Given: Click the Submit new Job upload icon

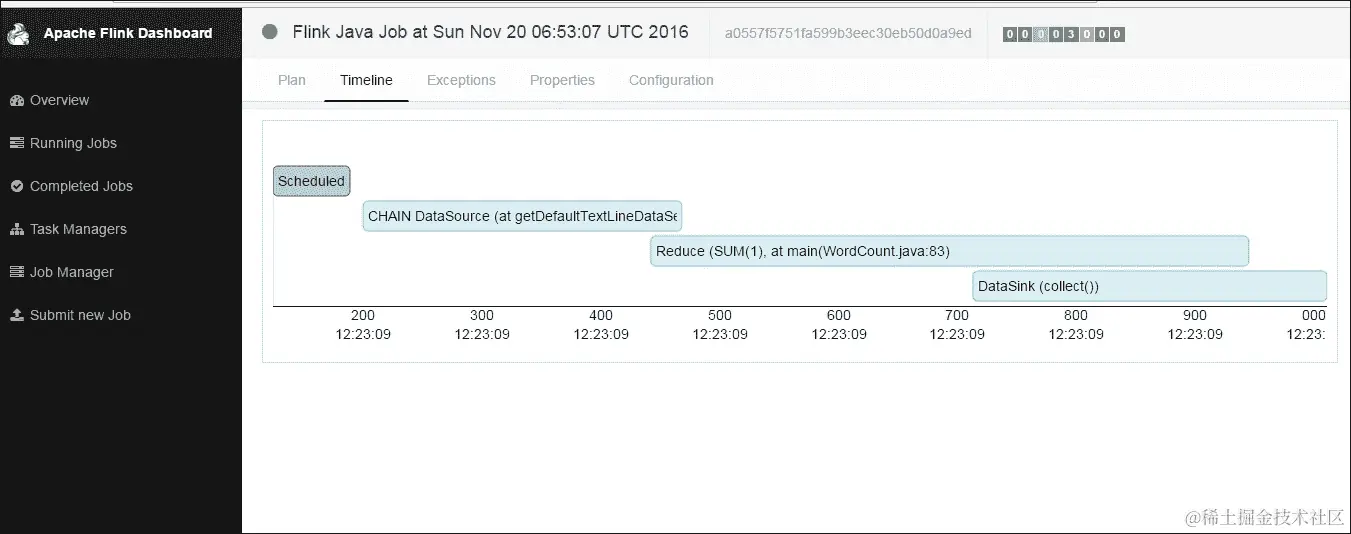Looking at the screenshot, I should (x=16, y=315).
